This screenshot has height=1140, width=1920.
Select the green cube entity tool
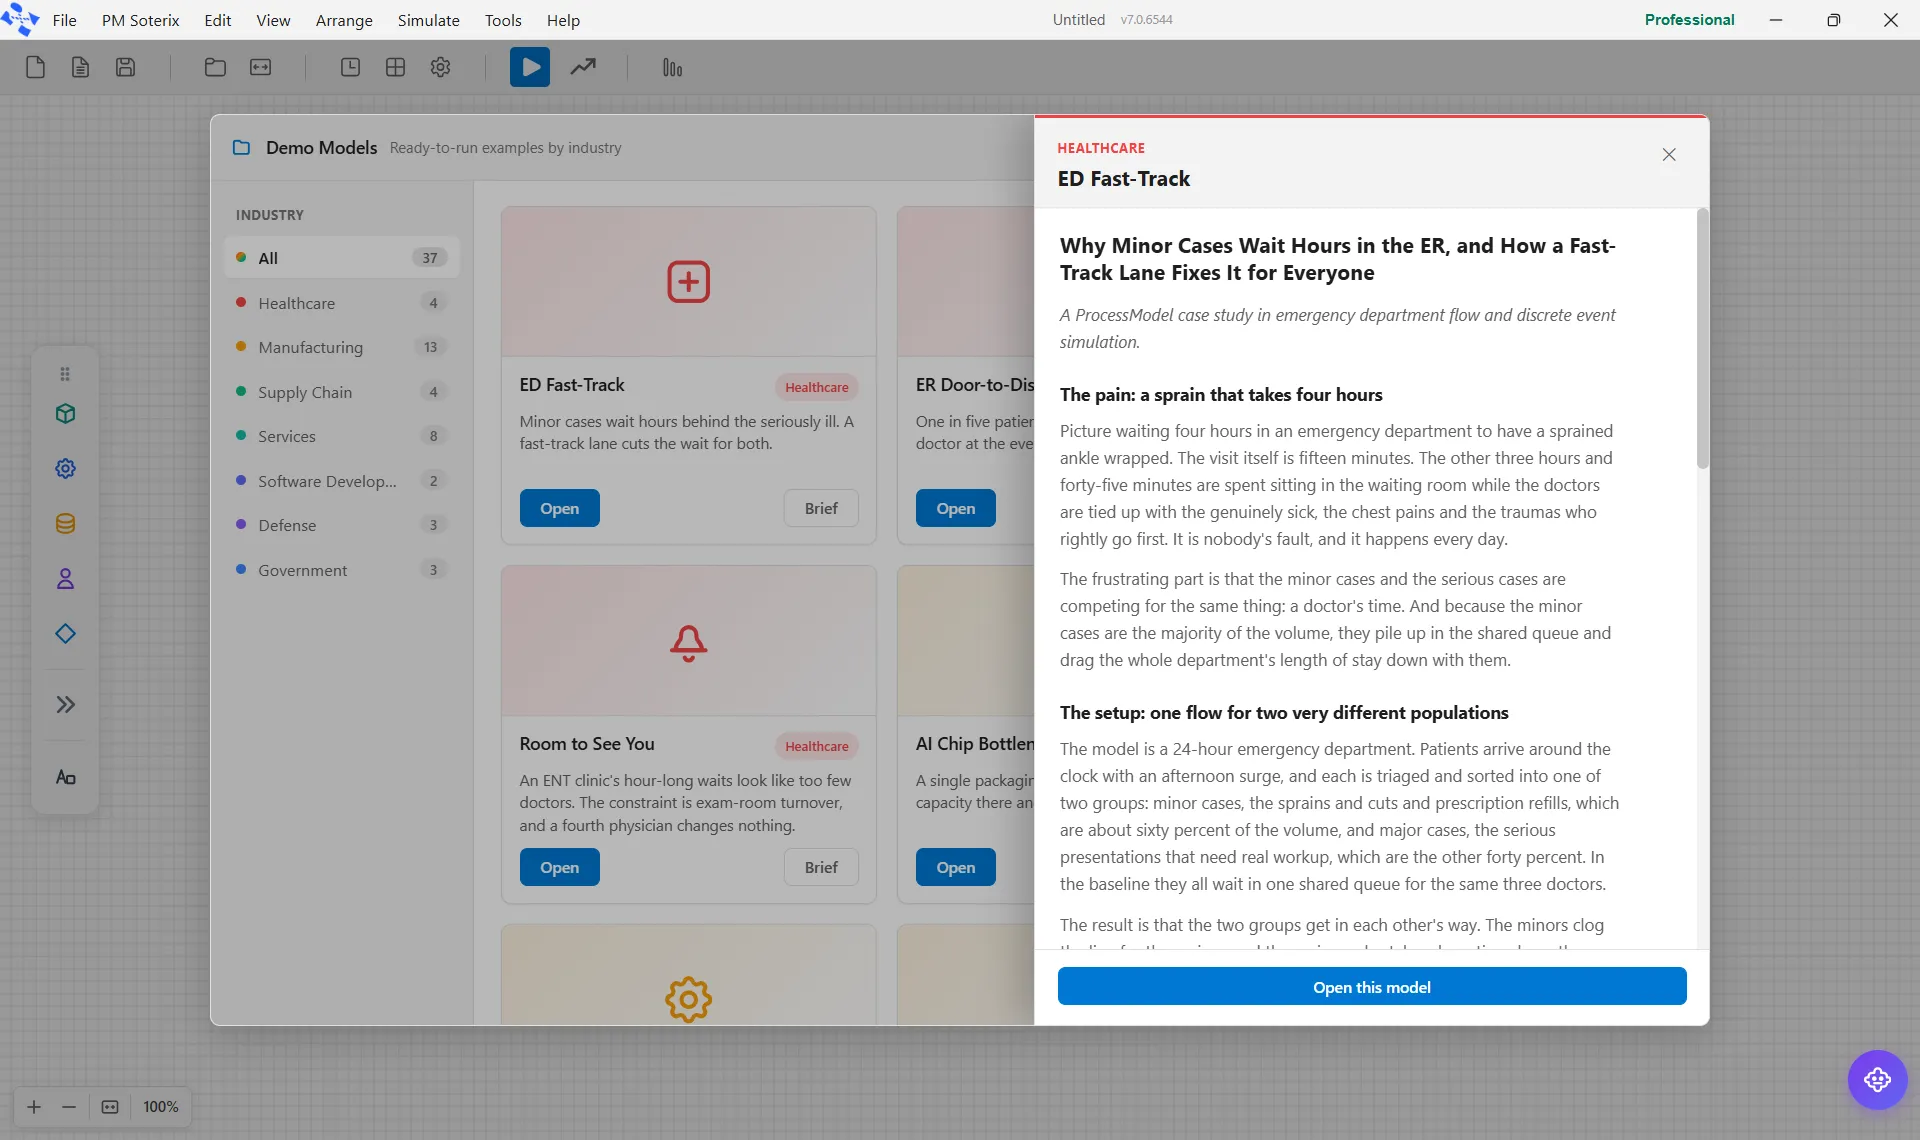65,414
